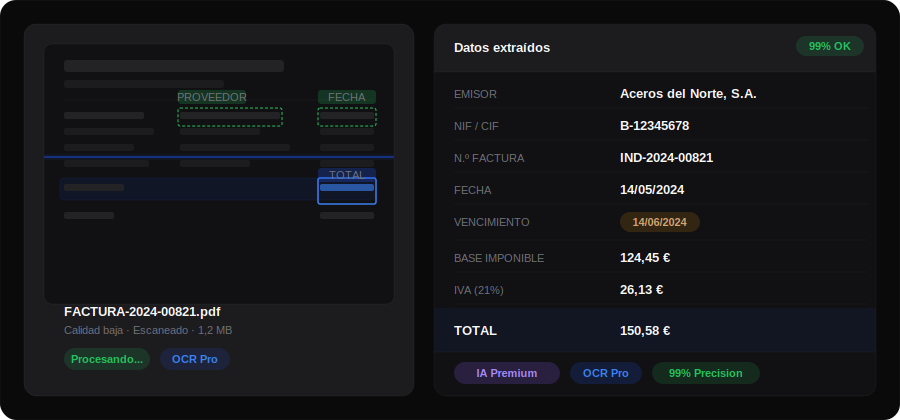Select the blue total amount detection box
The height and width of the screenshot is (420, 900).
tap(347, 191)
